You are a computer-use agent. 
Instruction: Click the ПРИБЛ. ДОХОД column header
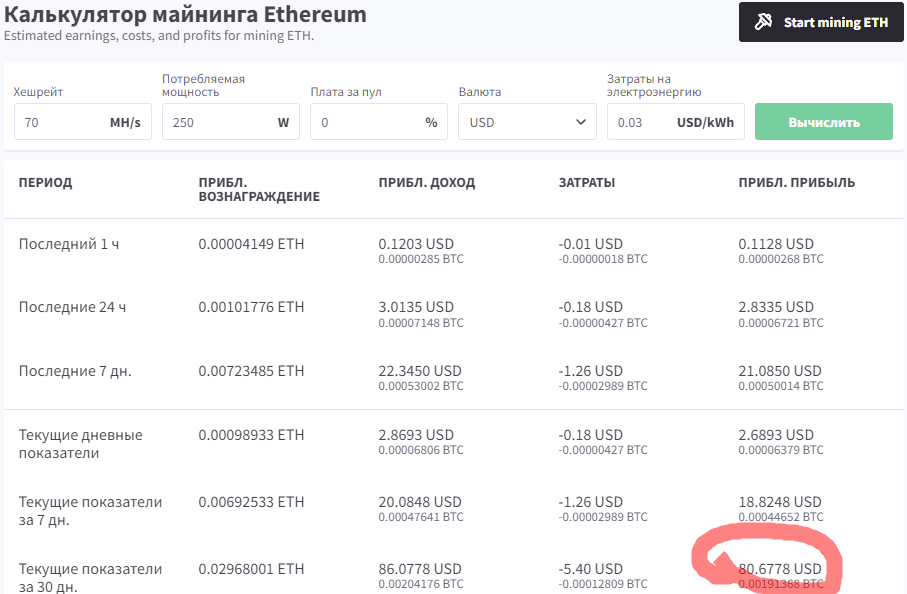[426, 183]
